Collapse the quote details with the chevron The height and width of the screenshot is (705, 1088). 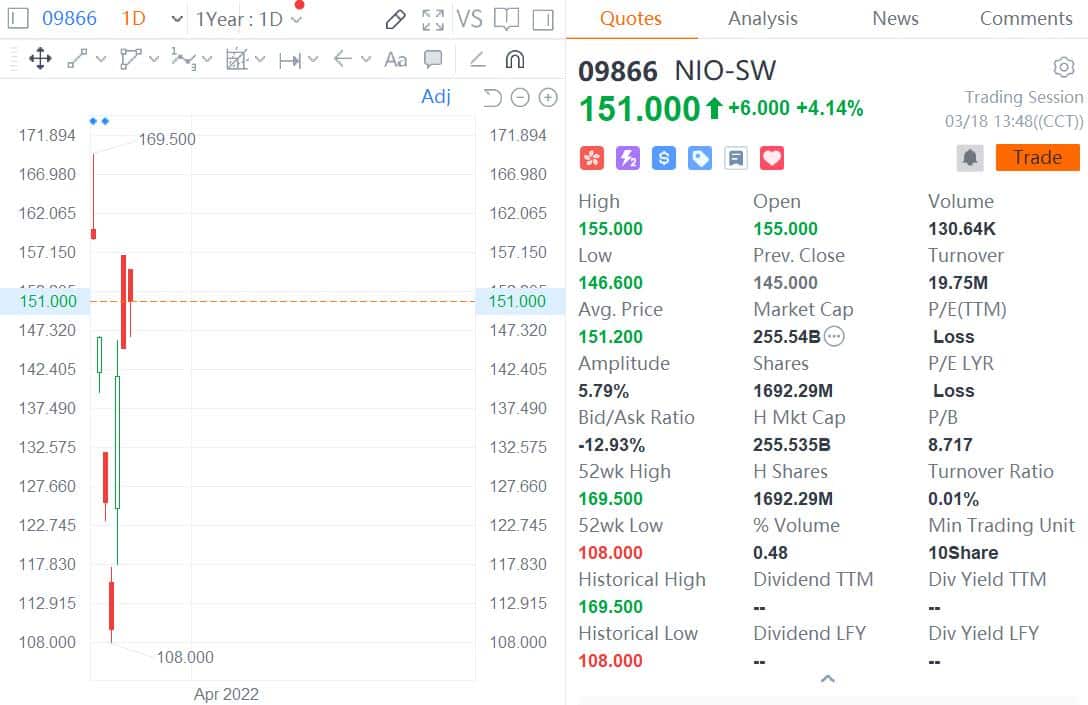(827, 679)
